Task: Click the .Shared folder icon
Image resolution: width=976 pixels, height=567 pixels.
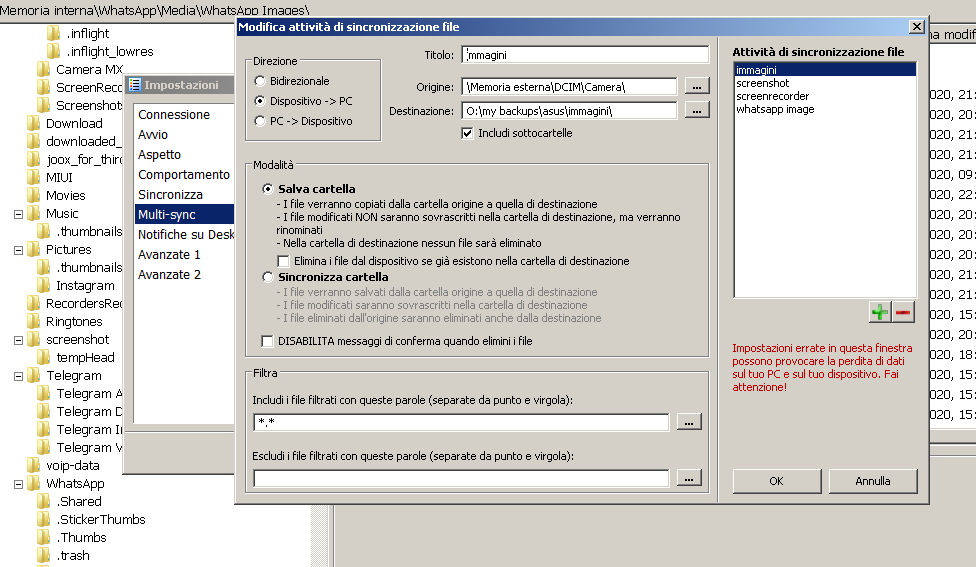Action: point(44,501)
